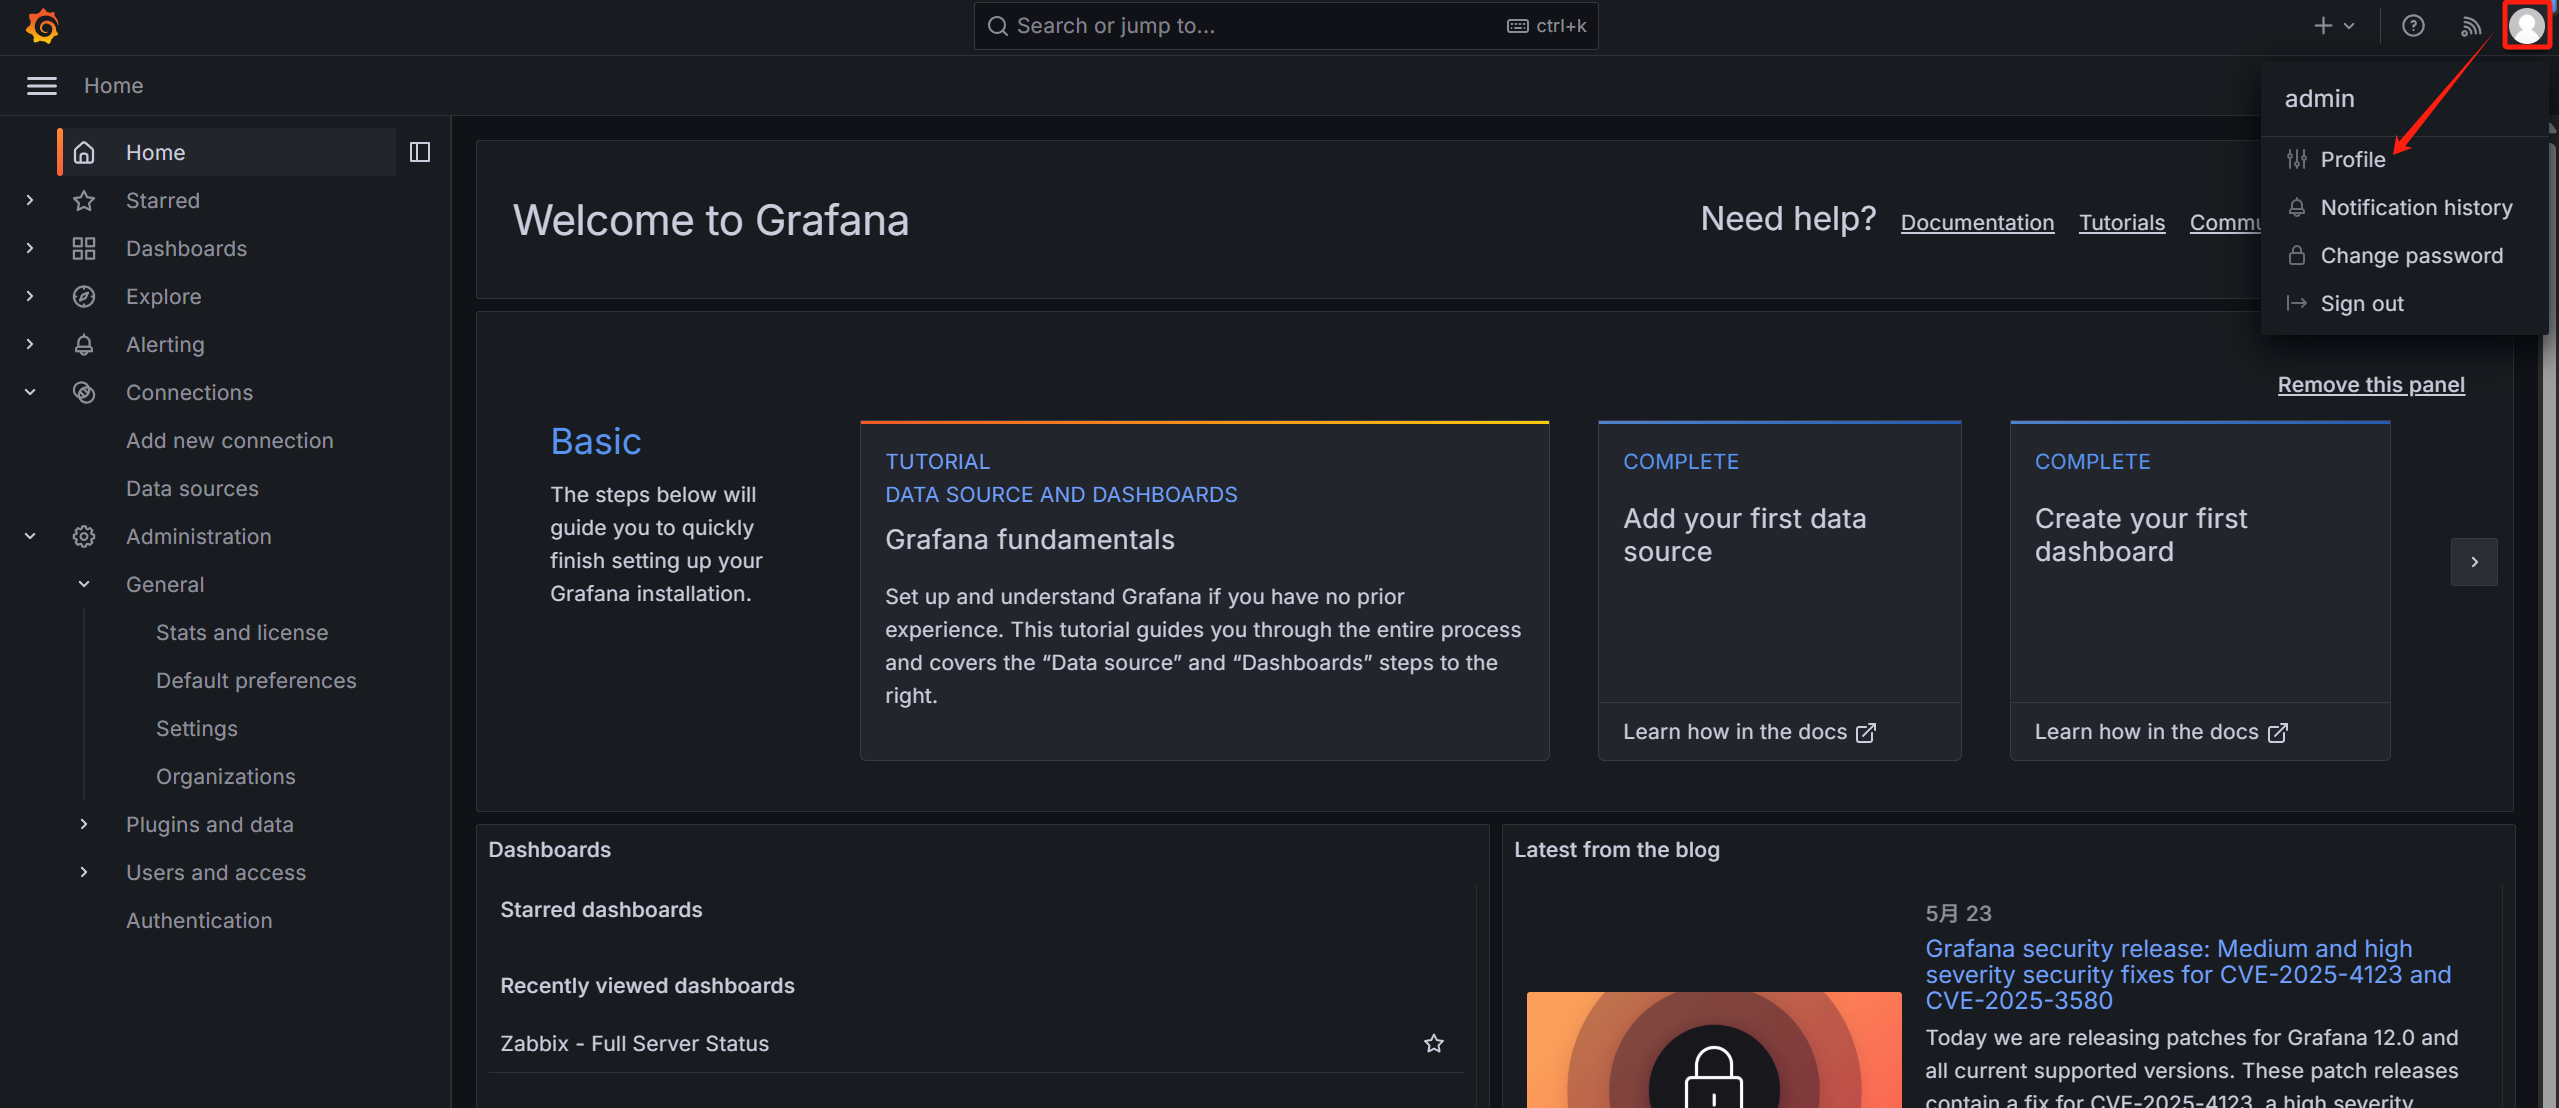Viewport: 2559px width, 1108px height.
Task: Open Add new connection page
Action: tap(229, 440)
